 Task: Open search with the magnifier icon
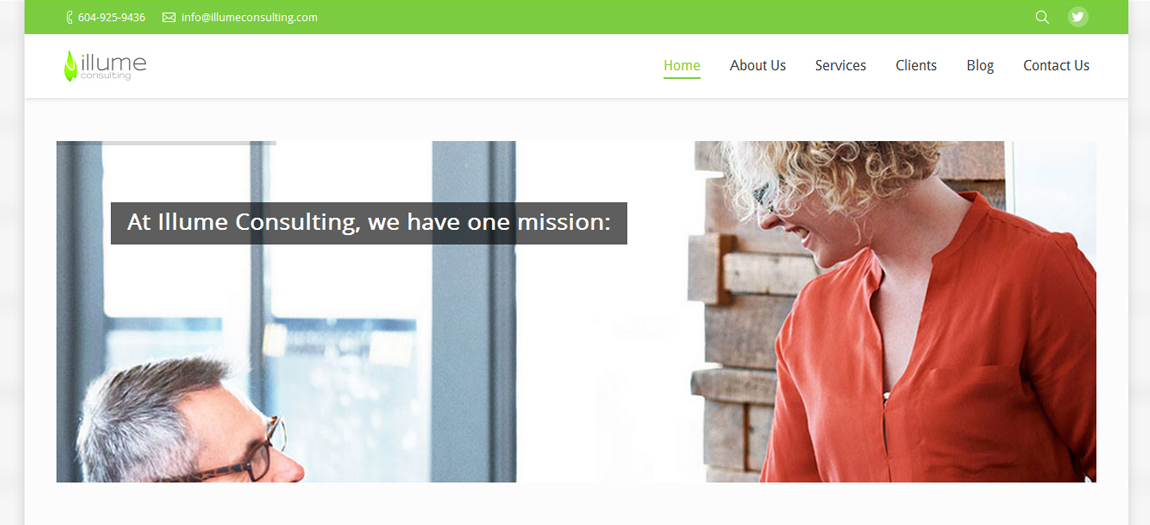coord(1041,17)
